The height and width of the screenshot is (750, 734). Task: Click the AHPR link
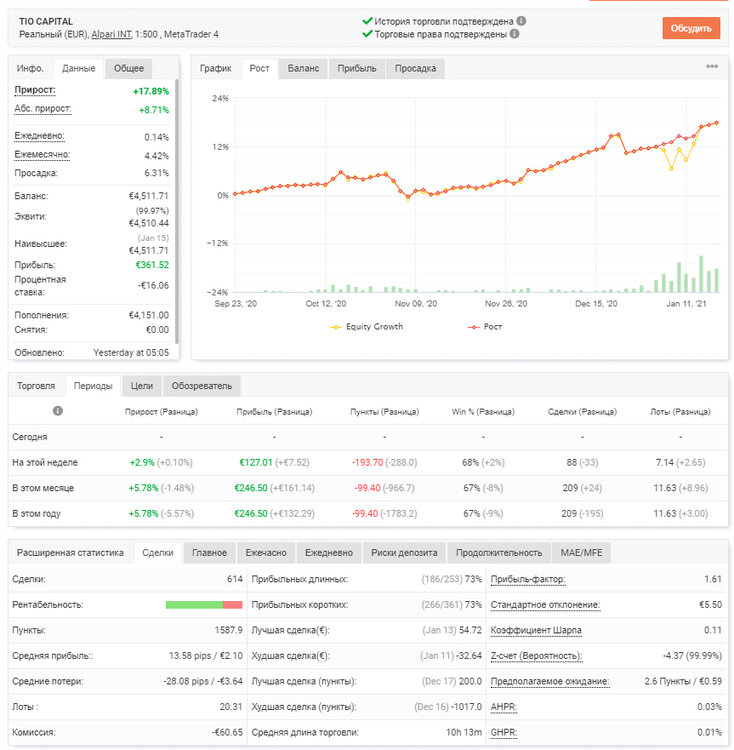pyautogui.click(x=504, y=707)
